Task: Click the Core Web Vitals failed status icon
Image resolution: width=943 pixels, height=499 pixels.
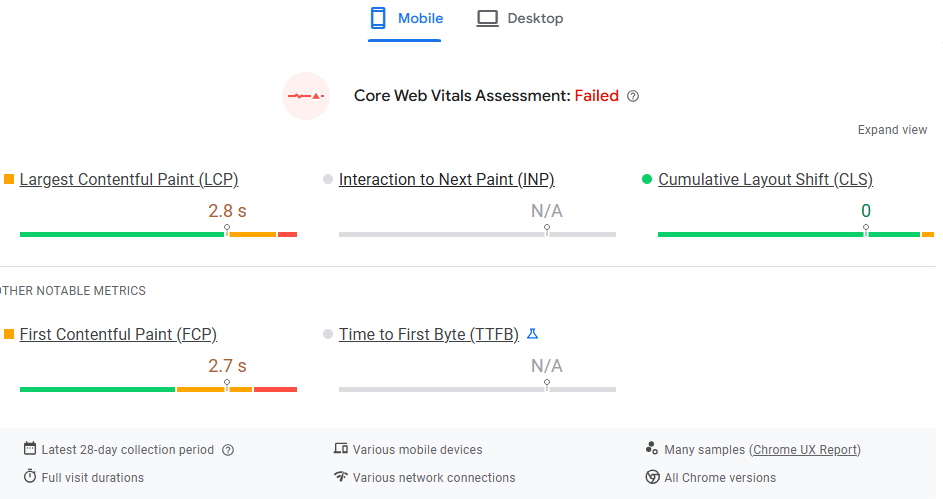Action: 306,96
